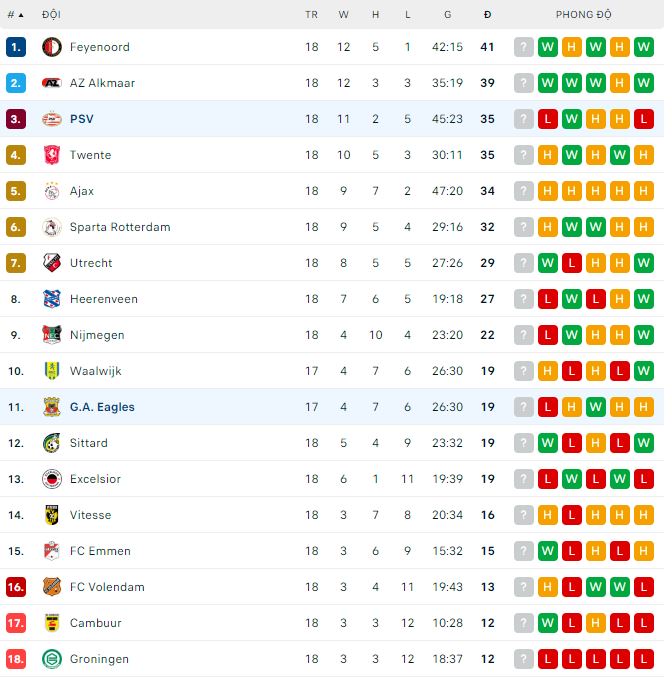Click the Utrecht team logo
Viewport: 672px width, 680px height.
(x=52, y=263)
